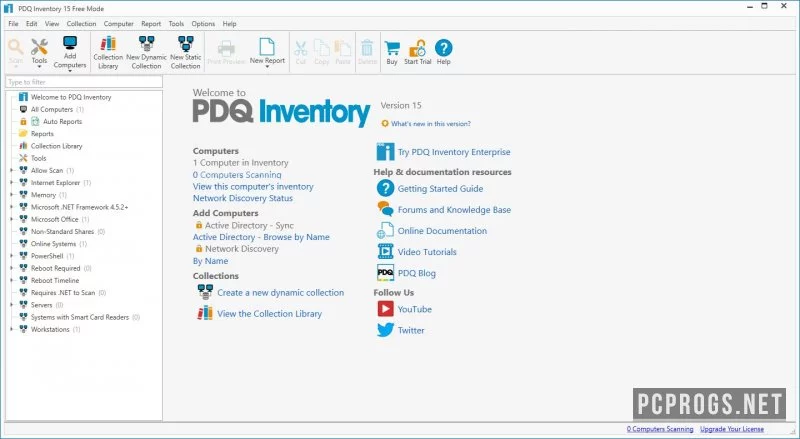Click the Video Tutorials film icon
800x439 pixels.
385,251
